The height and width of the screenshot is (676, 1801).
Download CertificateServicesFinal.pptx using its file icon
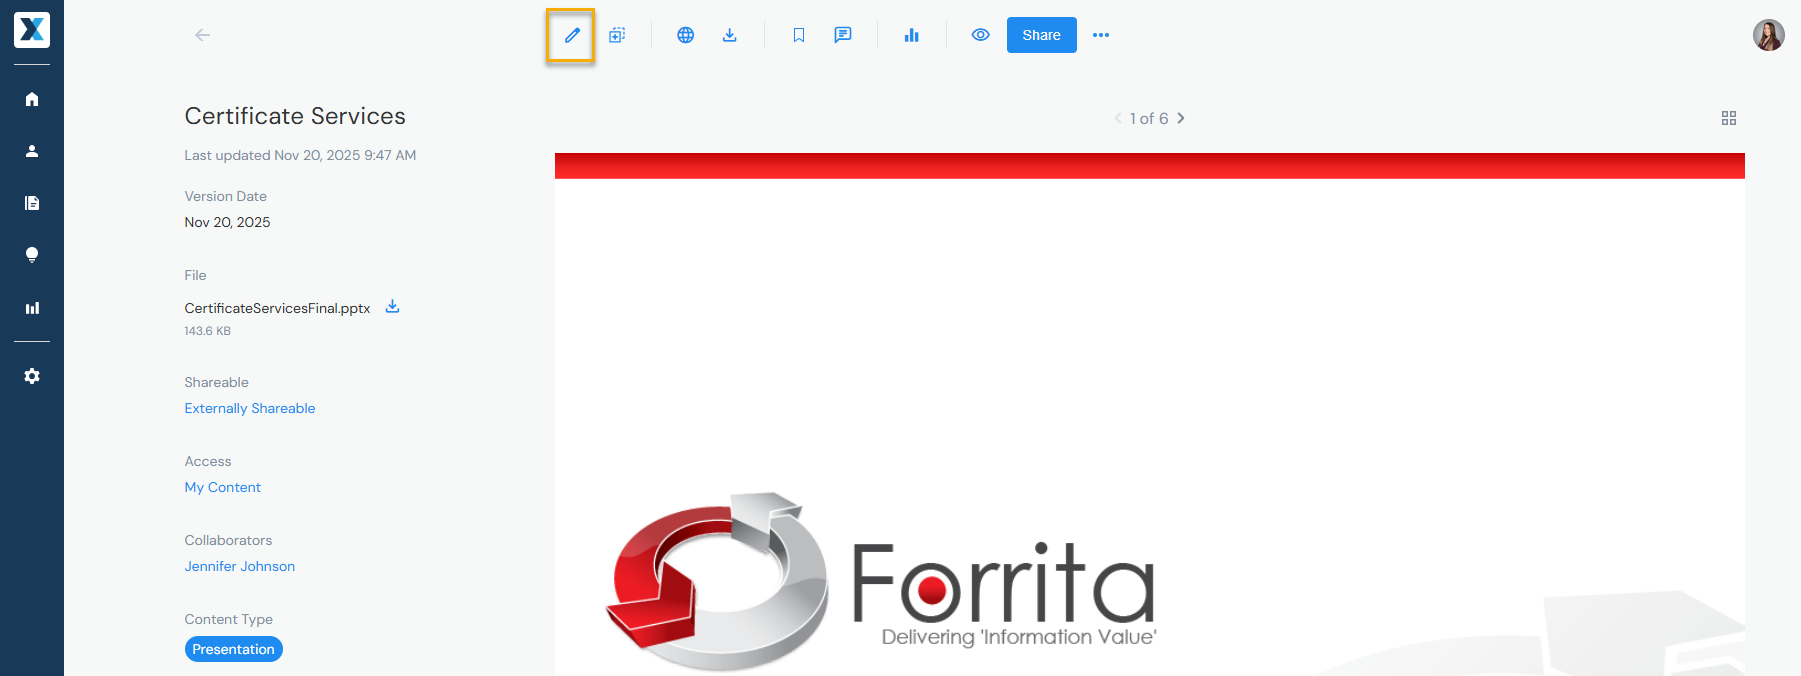coord(393,307)
